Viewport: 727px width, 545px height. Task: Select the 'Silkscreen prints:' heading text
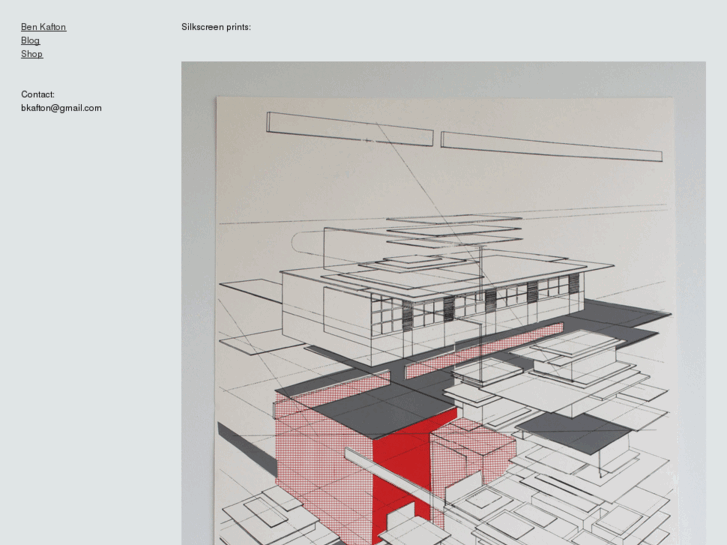pyautogui.click(x=216, y=27)
